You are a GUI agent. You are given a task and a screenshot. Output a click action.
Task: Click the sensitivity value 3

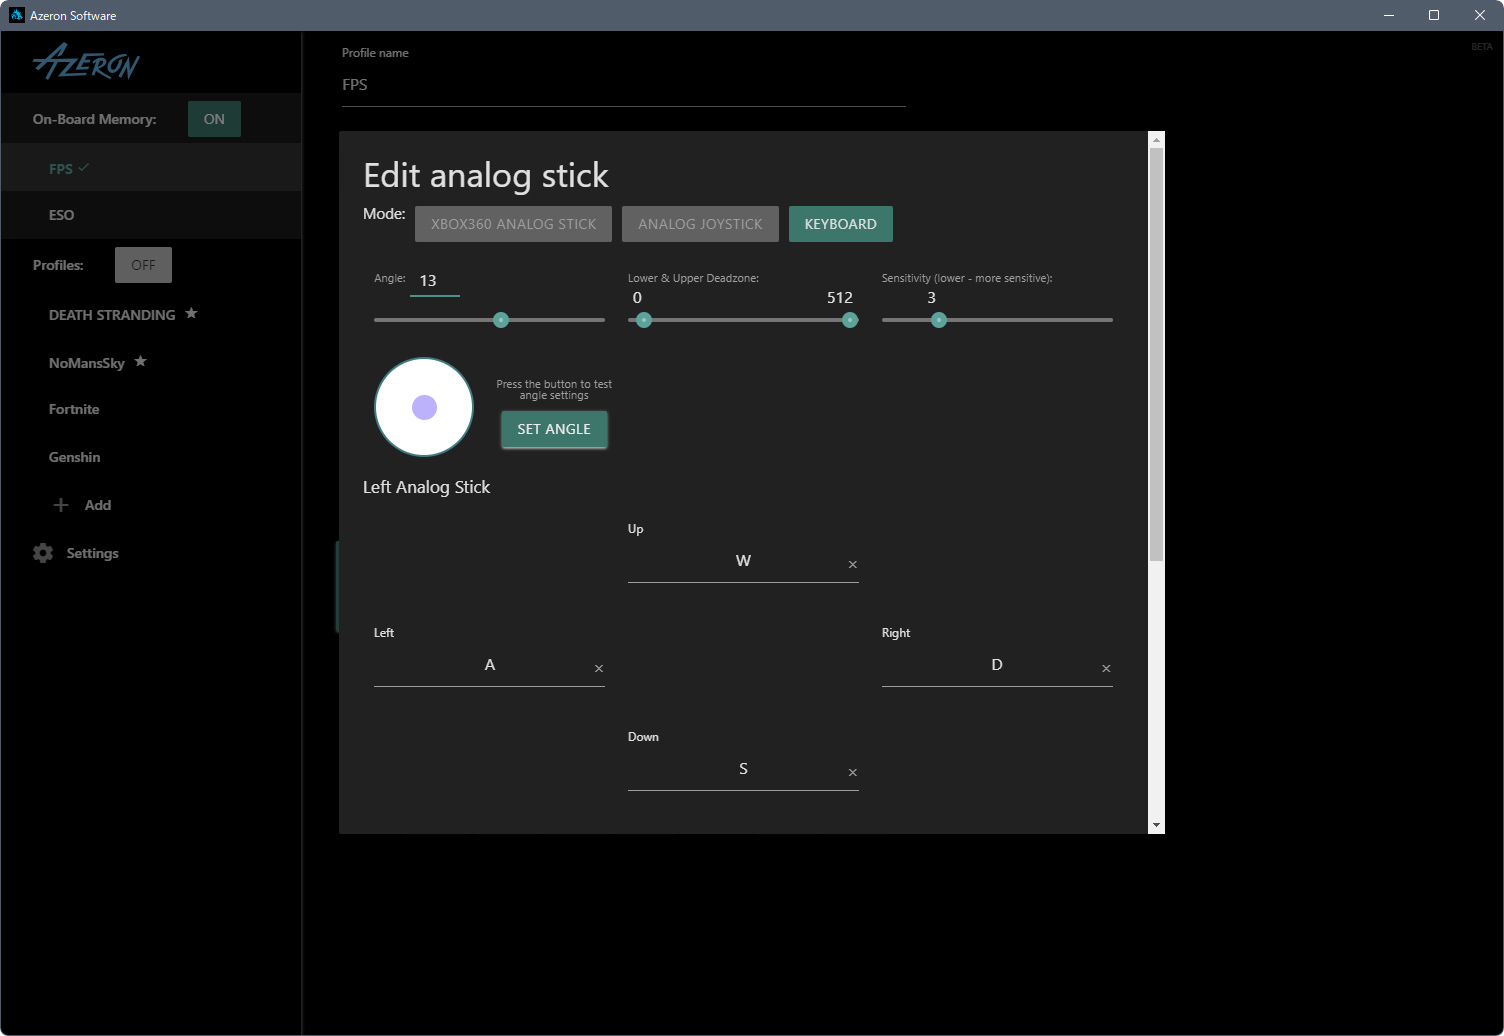(x=931, y=298)
